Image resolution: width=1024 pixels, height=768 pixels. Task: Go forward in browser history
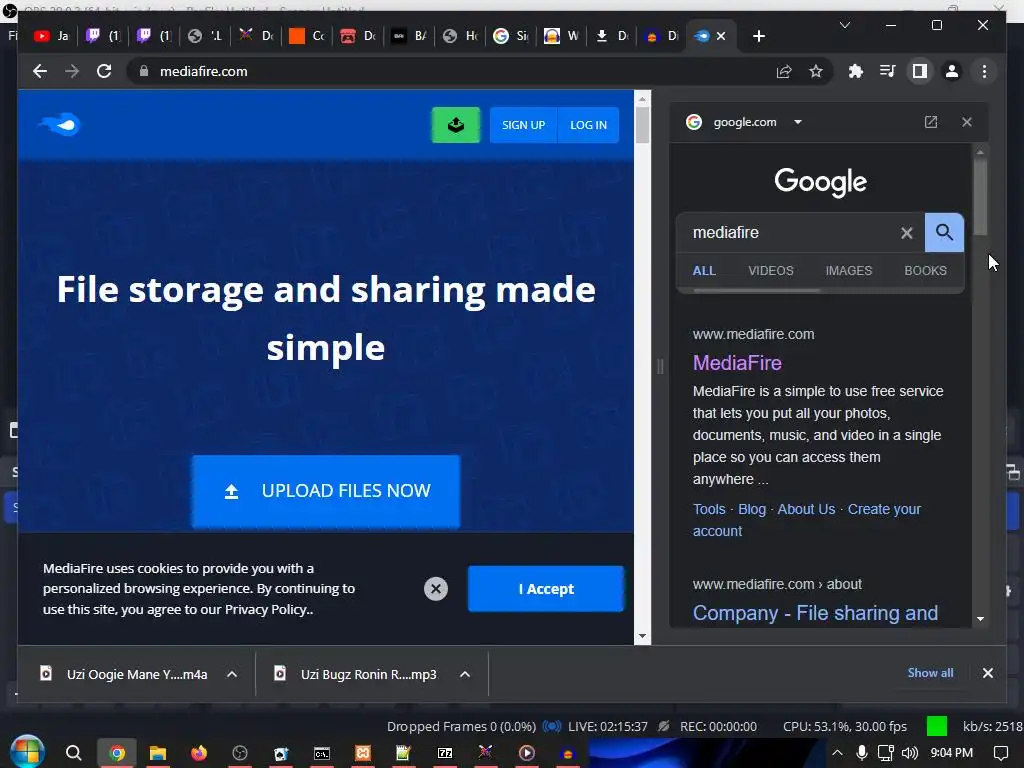[72, 71]
